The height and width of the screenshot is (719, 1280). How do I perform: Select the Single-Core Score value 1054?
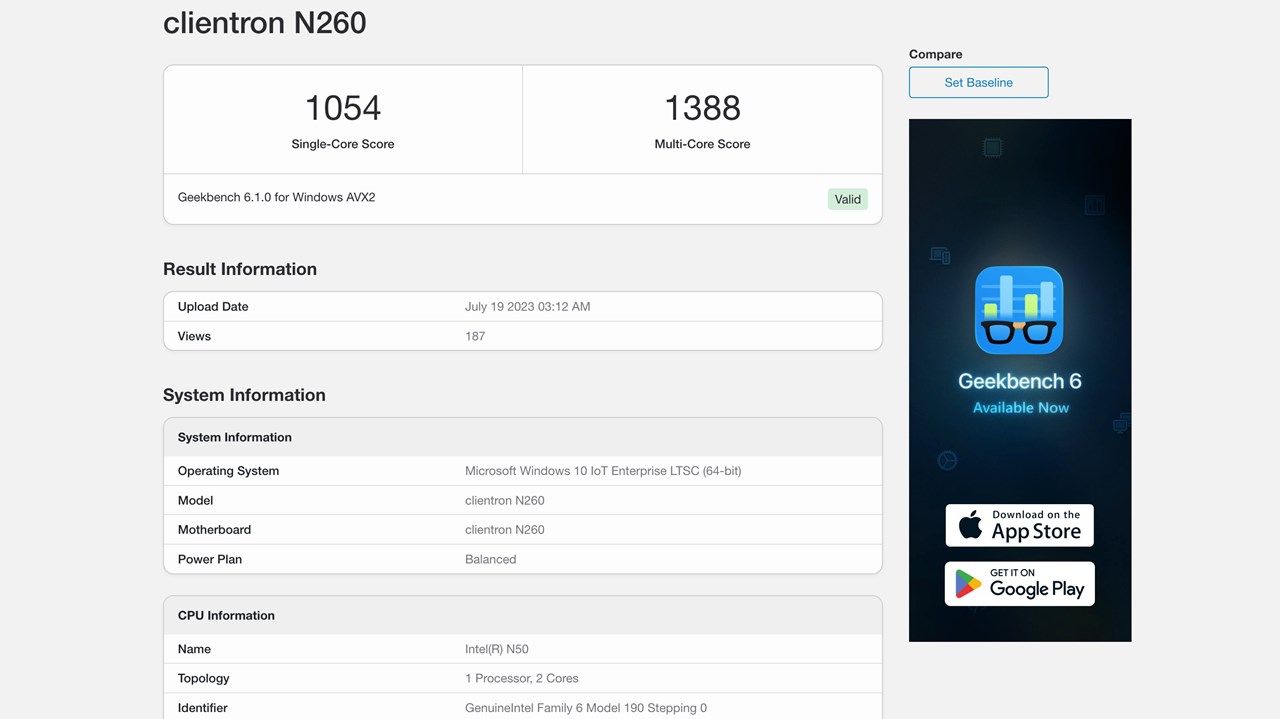pos(342,108)
